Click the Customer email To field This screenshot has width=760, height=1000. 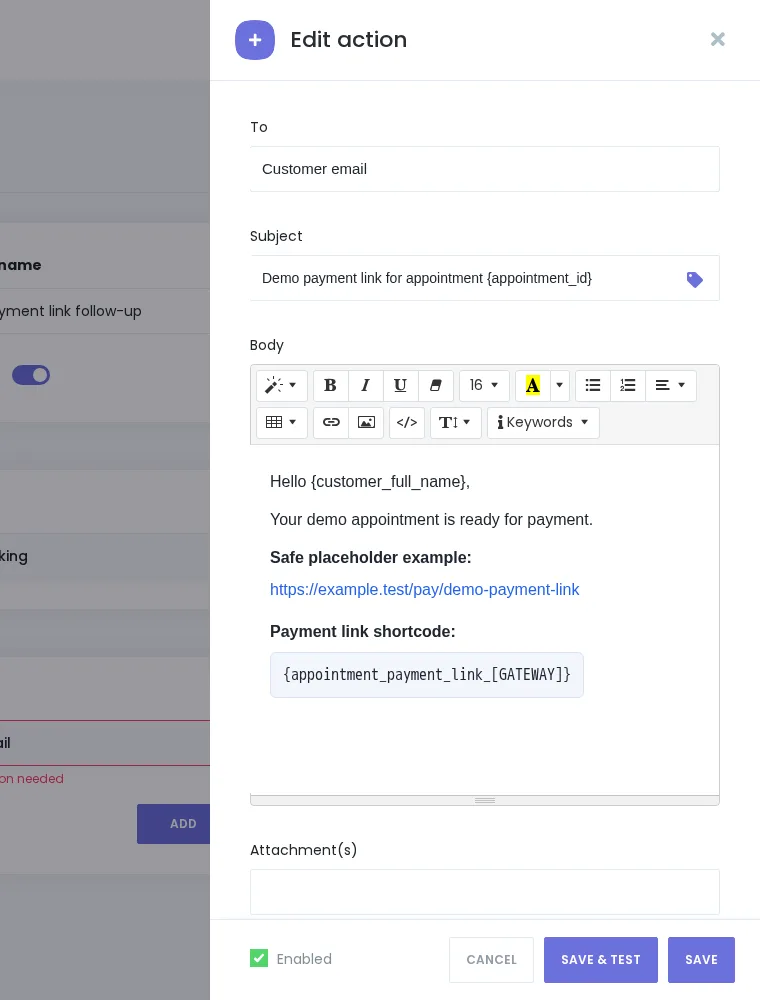(485, 169)
